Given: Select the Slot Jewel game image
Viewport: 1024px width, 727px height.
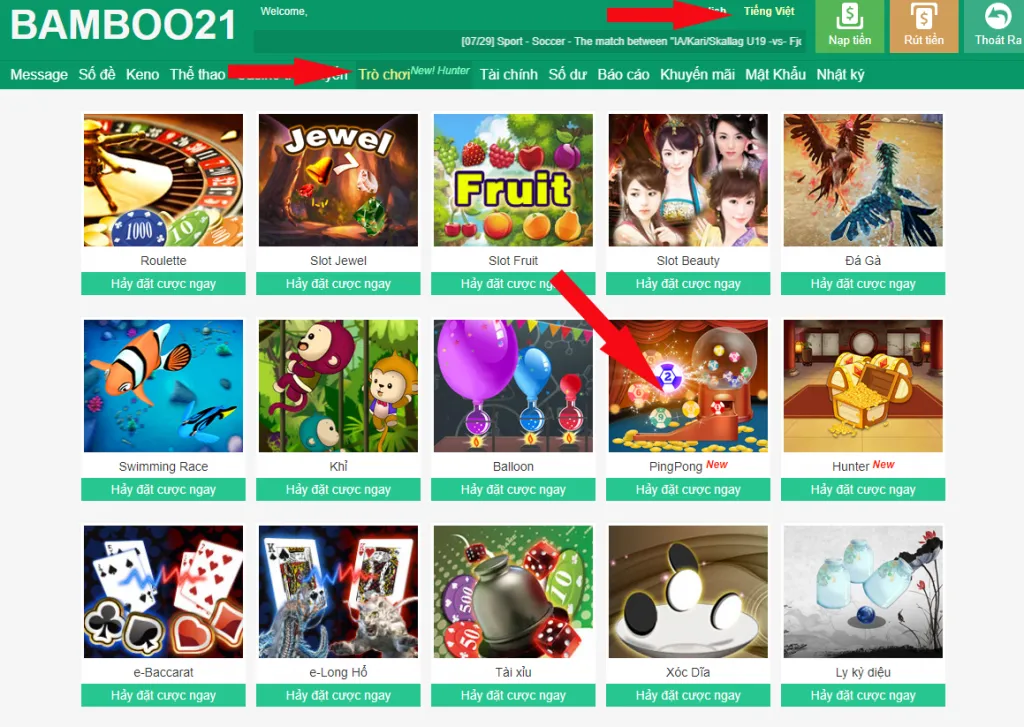Looking at the screenshot, I should (x=338, y=180).
